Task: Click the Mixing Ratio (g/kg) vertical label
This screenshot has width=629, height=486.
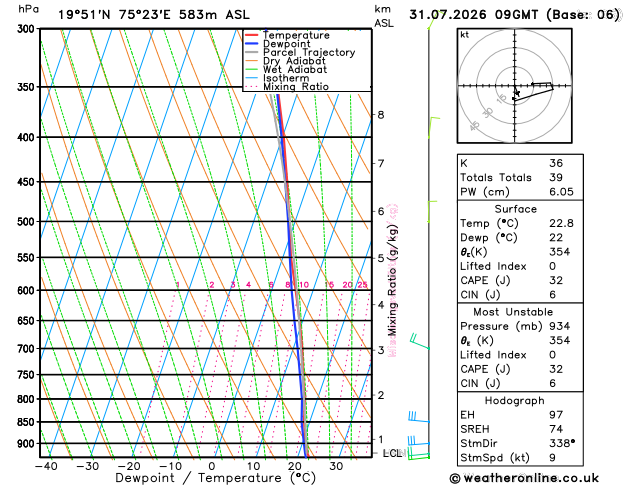Action: coord(392,280)
